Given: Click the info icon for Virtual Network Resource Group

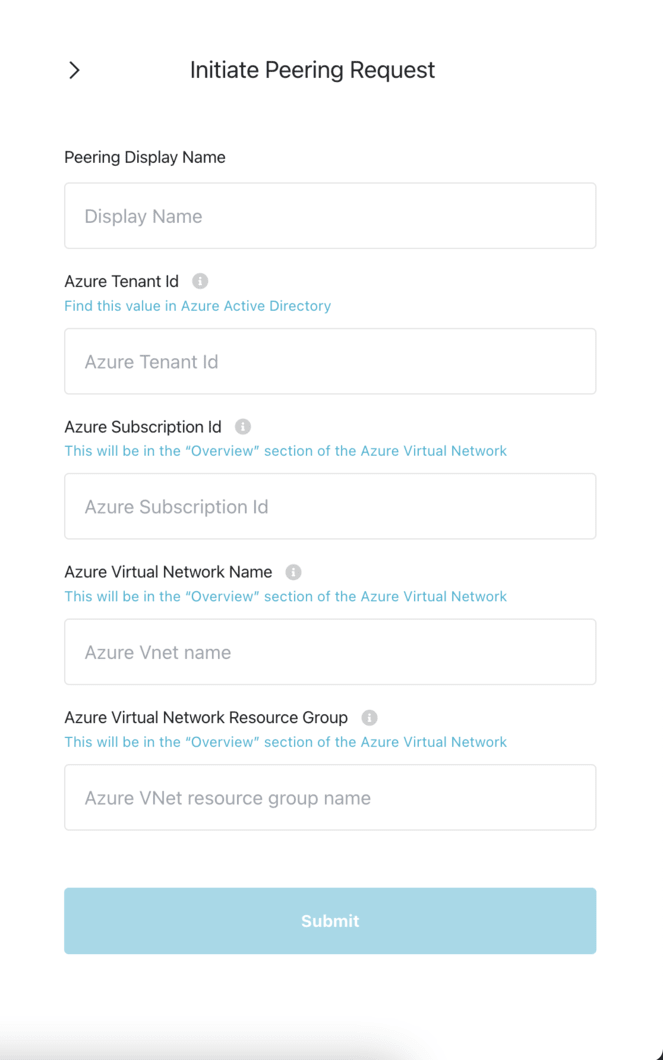Looking at the screenshot, I should click(369, 718).
